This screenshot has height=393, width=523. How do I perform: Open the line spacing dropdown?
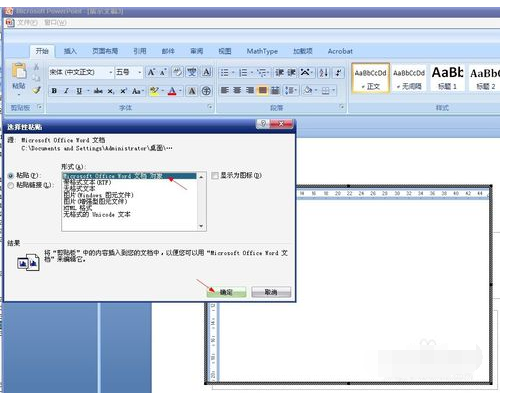pyautogui.click(x=291, y=90)
